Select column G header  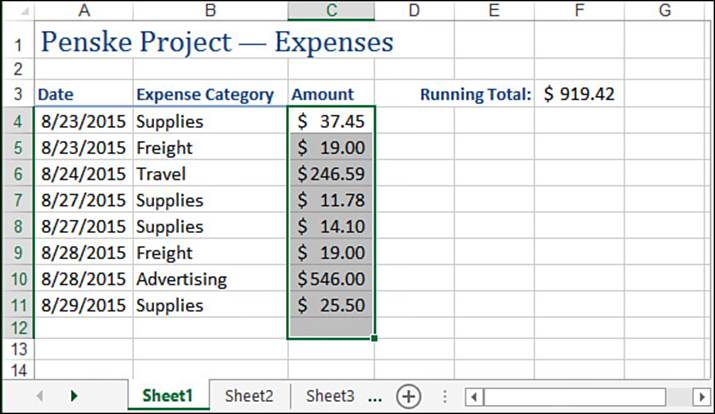(665, 10)
